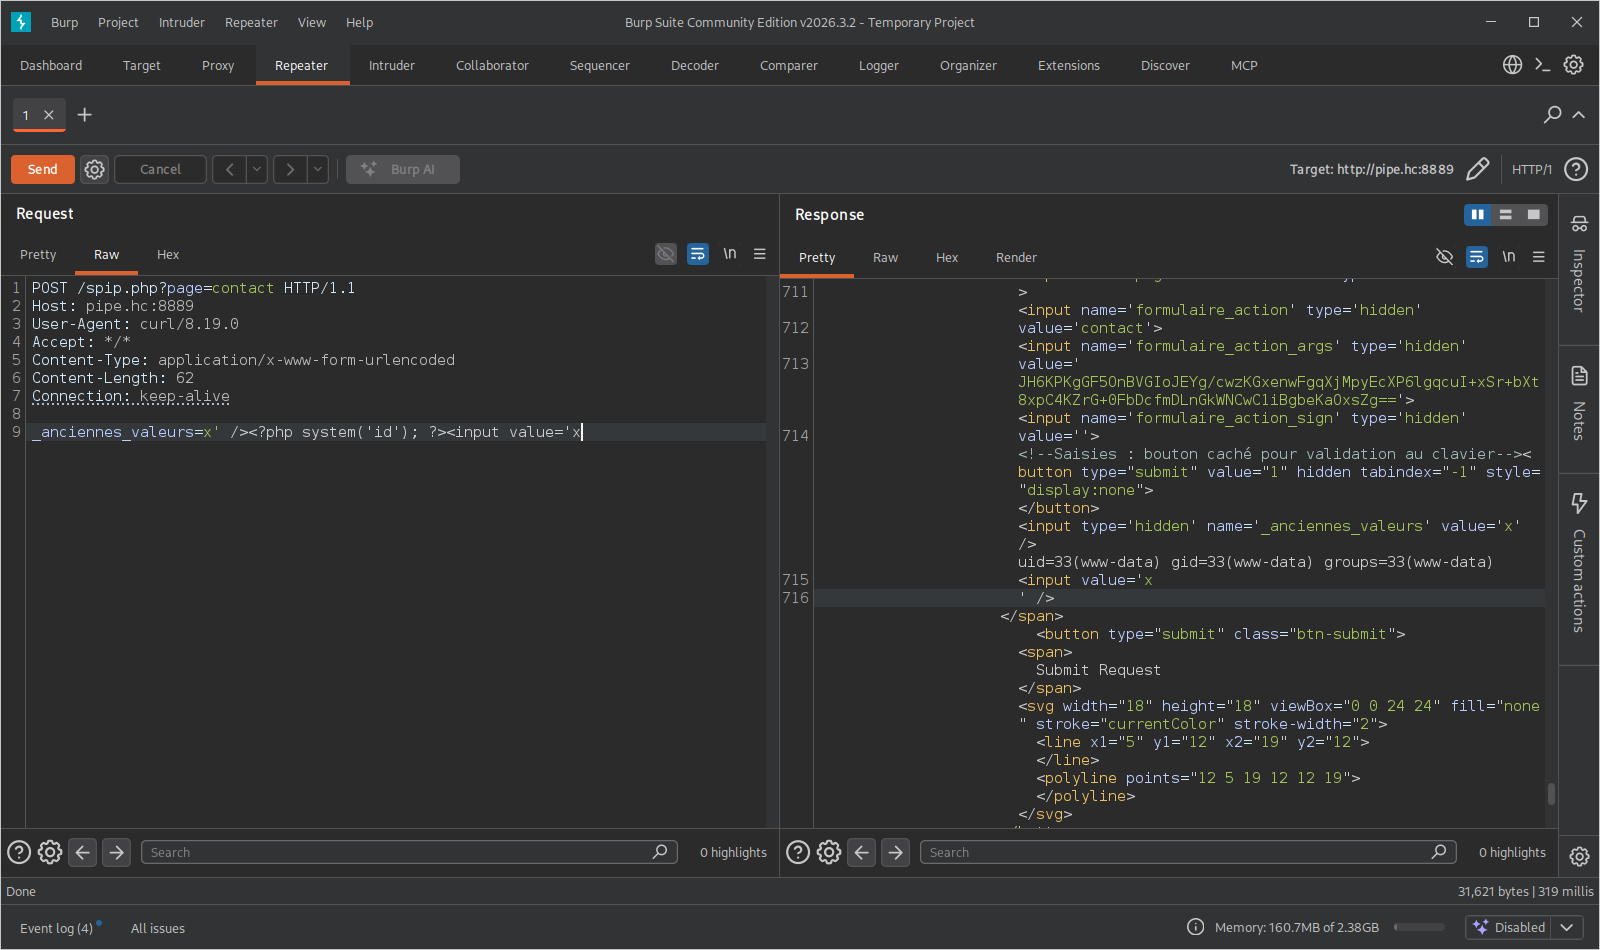
Task: Open Repeater help question mark icon
Action: [1576, 169]
